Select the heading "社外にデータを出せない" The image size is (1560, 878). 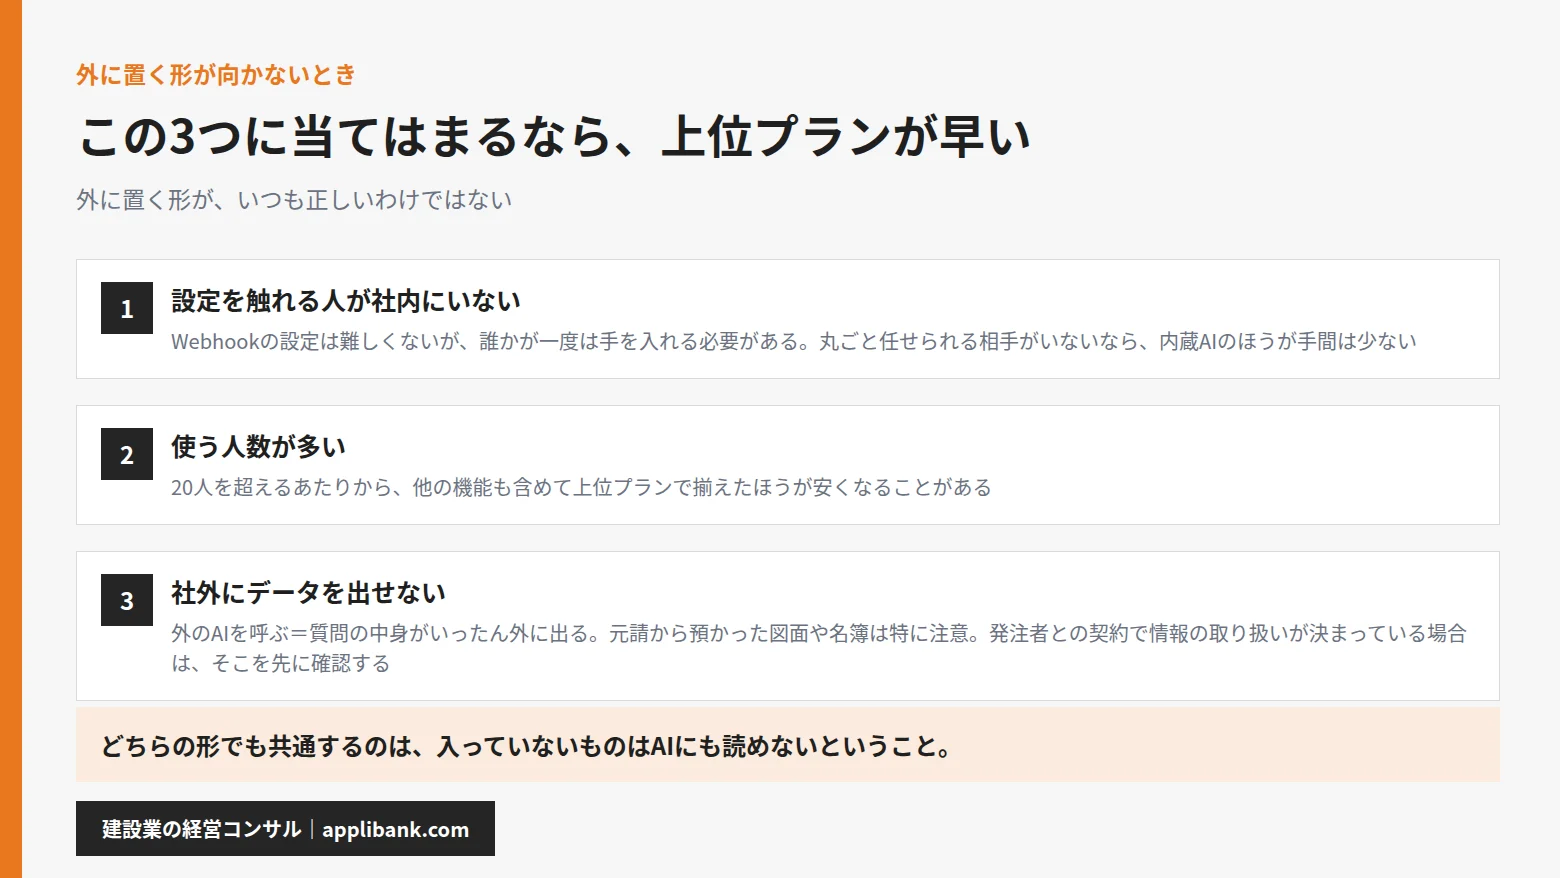pyautogui.click(x=308, y=593)
